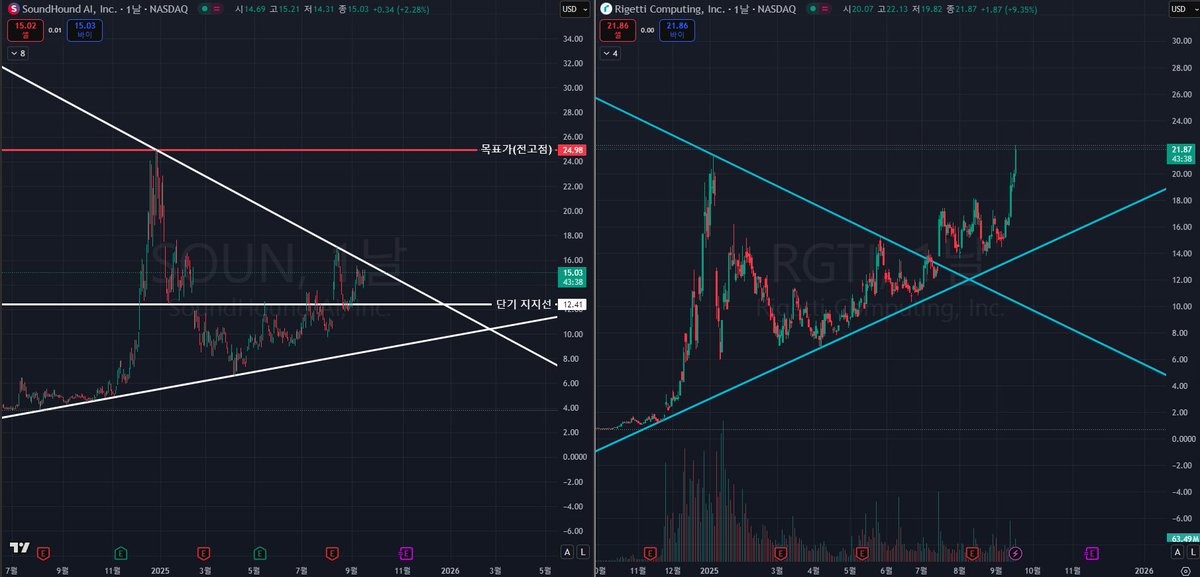Open red earnings marker near 11월 on Rigetti chart

[x=652, y=552]
